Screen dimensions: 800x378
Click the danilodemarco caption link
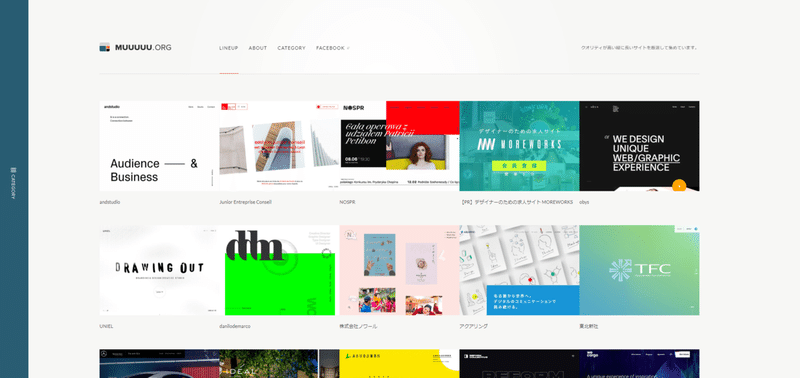coord(235,326)
